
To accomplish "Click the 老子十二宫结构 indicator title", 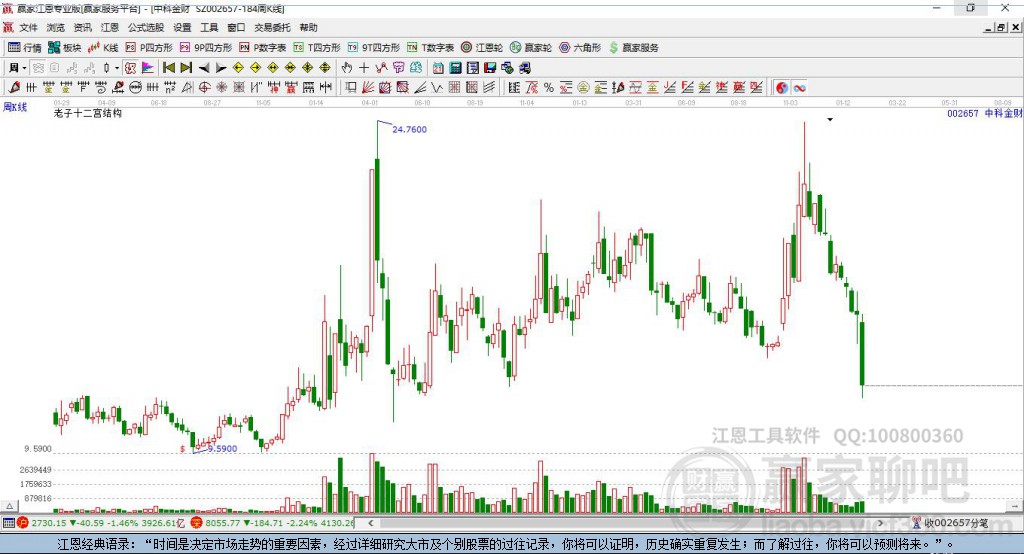I will click(x=88, y=113).
